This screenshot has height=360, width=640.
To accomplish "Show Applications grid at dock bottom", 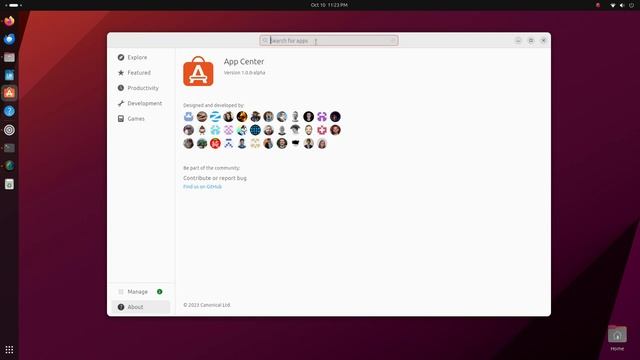I will coord(9,350).
